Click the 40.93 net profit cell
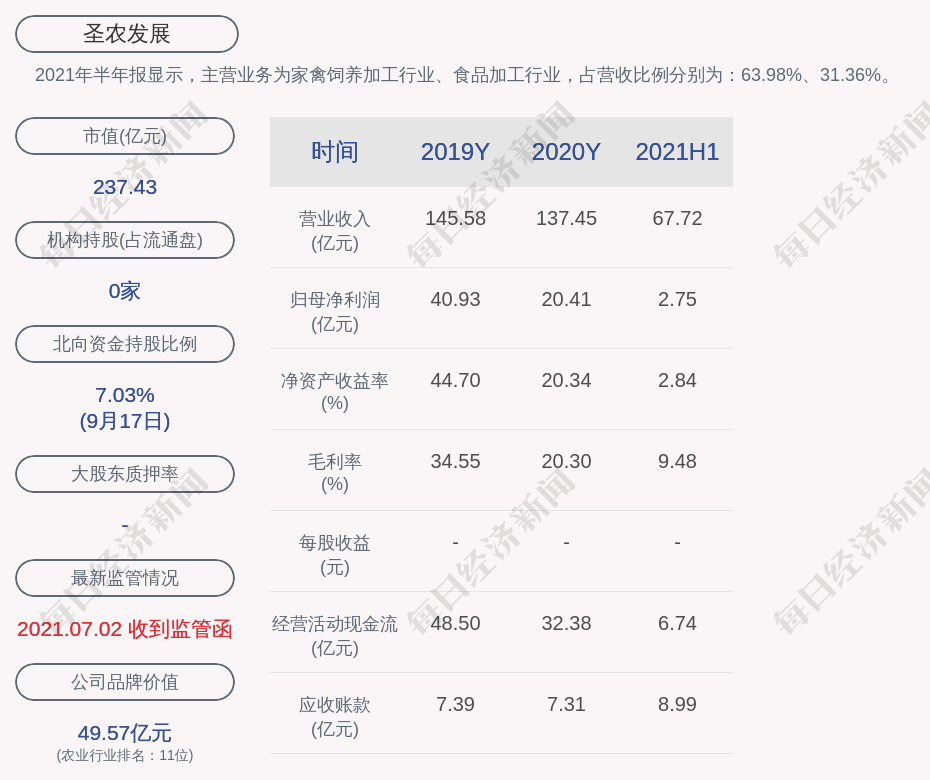The image size is (930, 780). click(455, 300)
